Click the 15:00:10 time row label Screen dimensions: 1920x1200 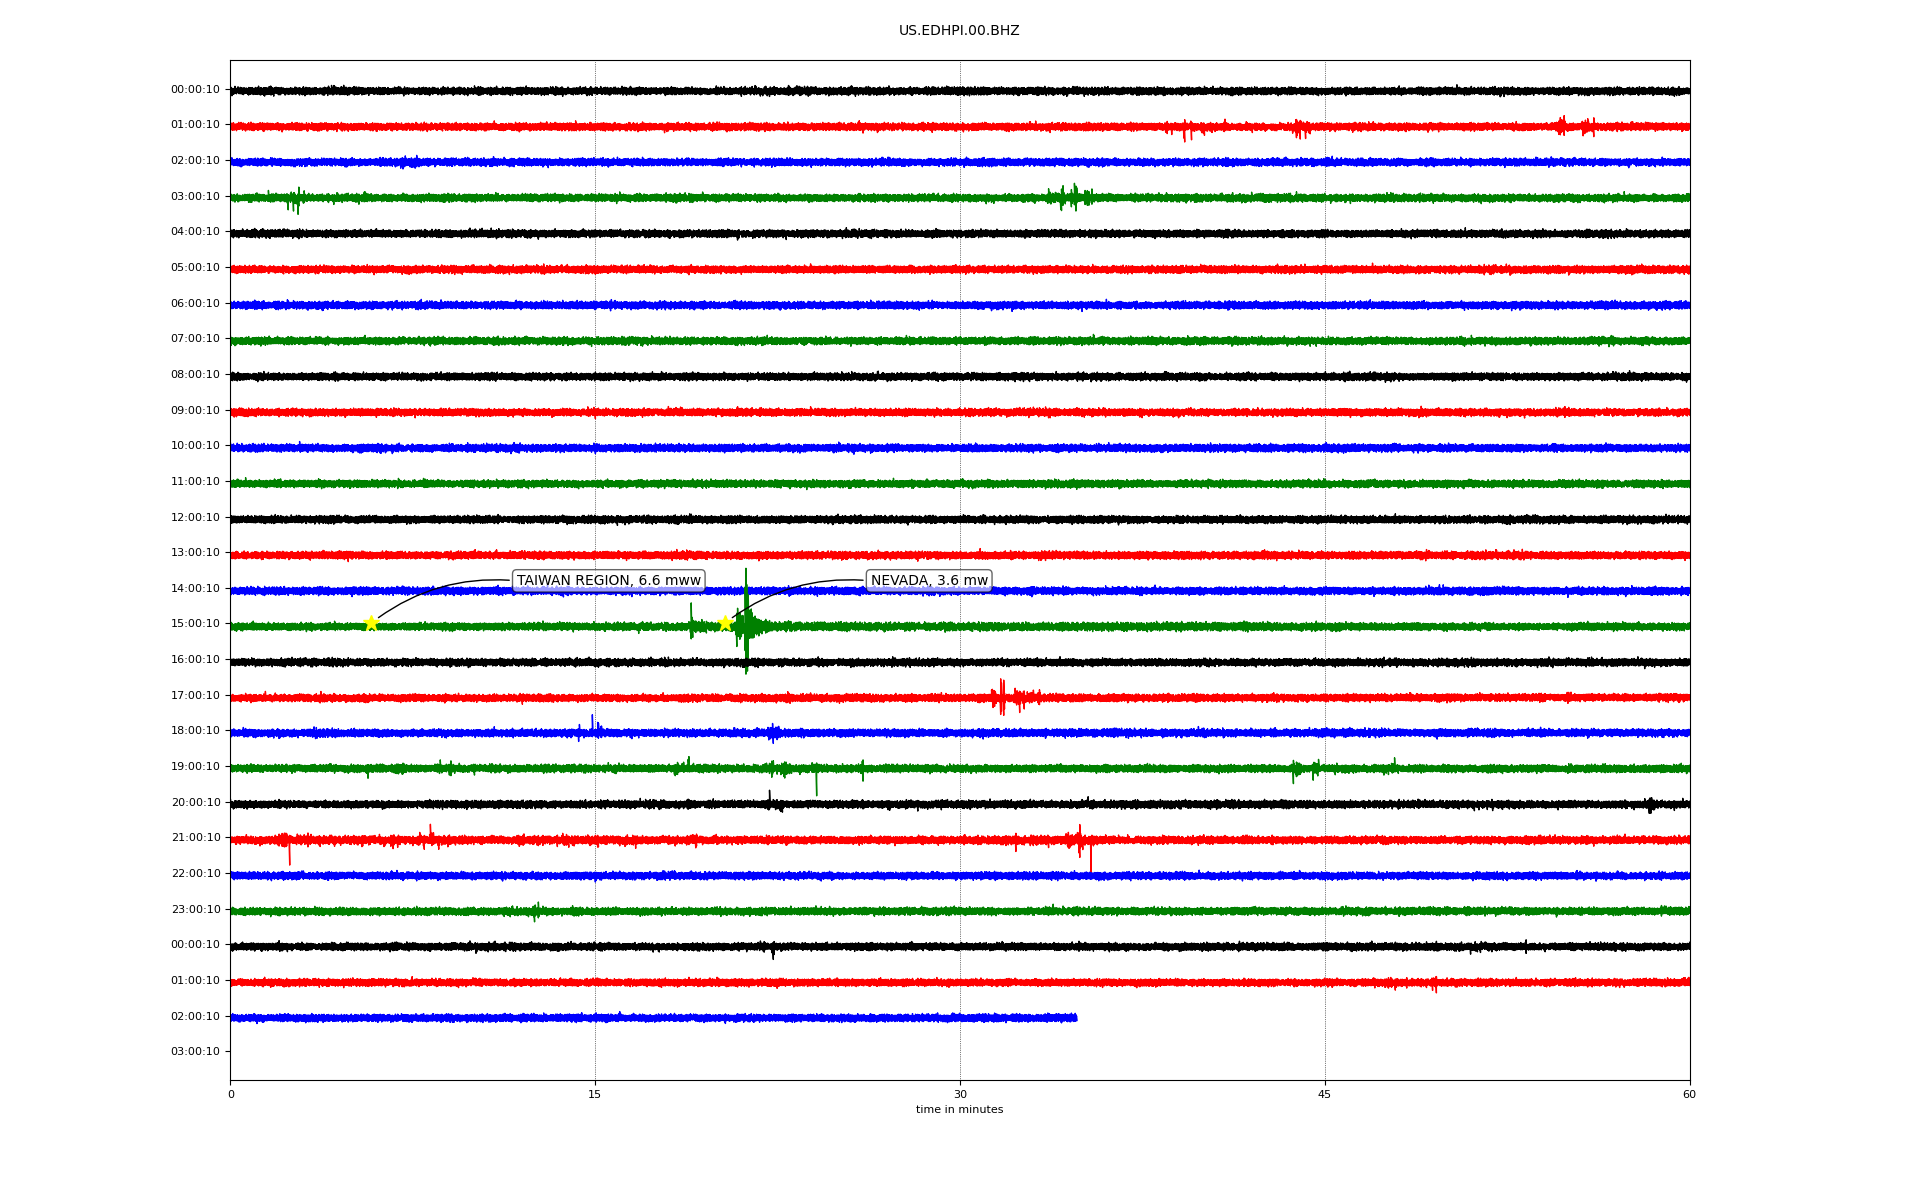[195, 624]
